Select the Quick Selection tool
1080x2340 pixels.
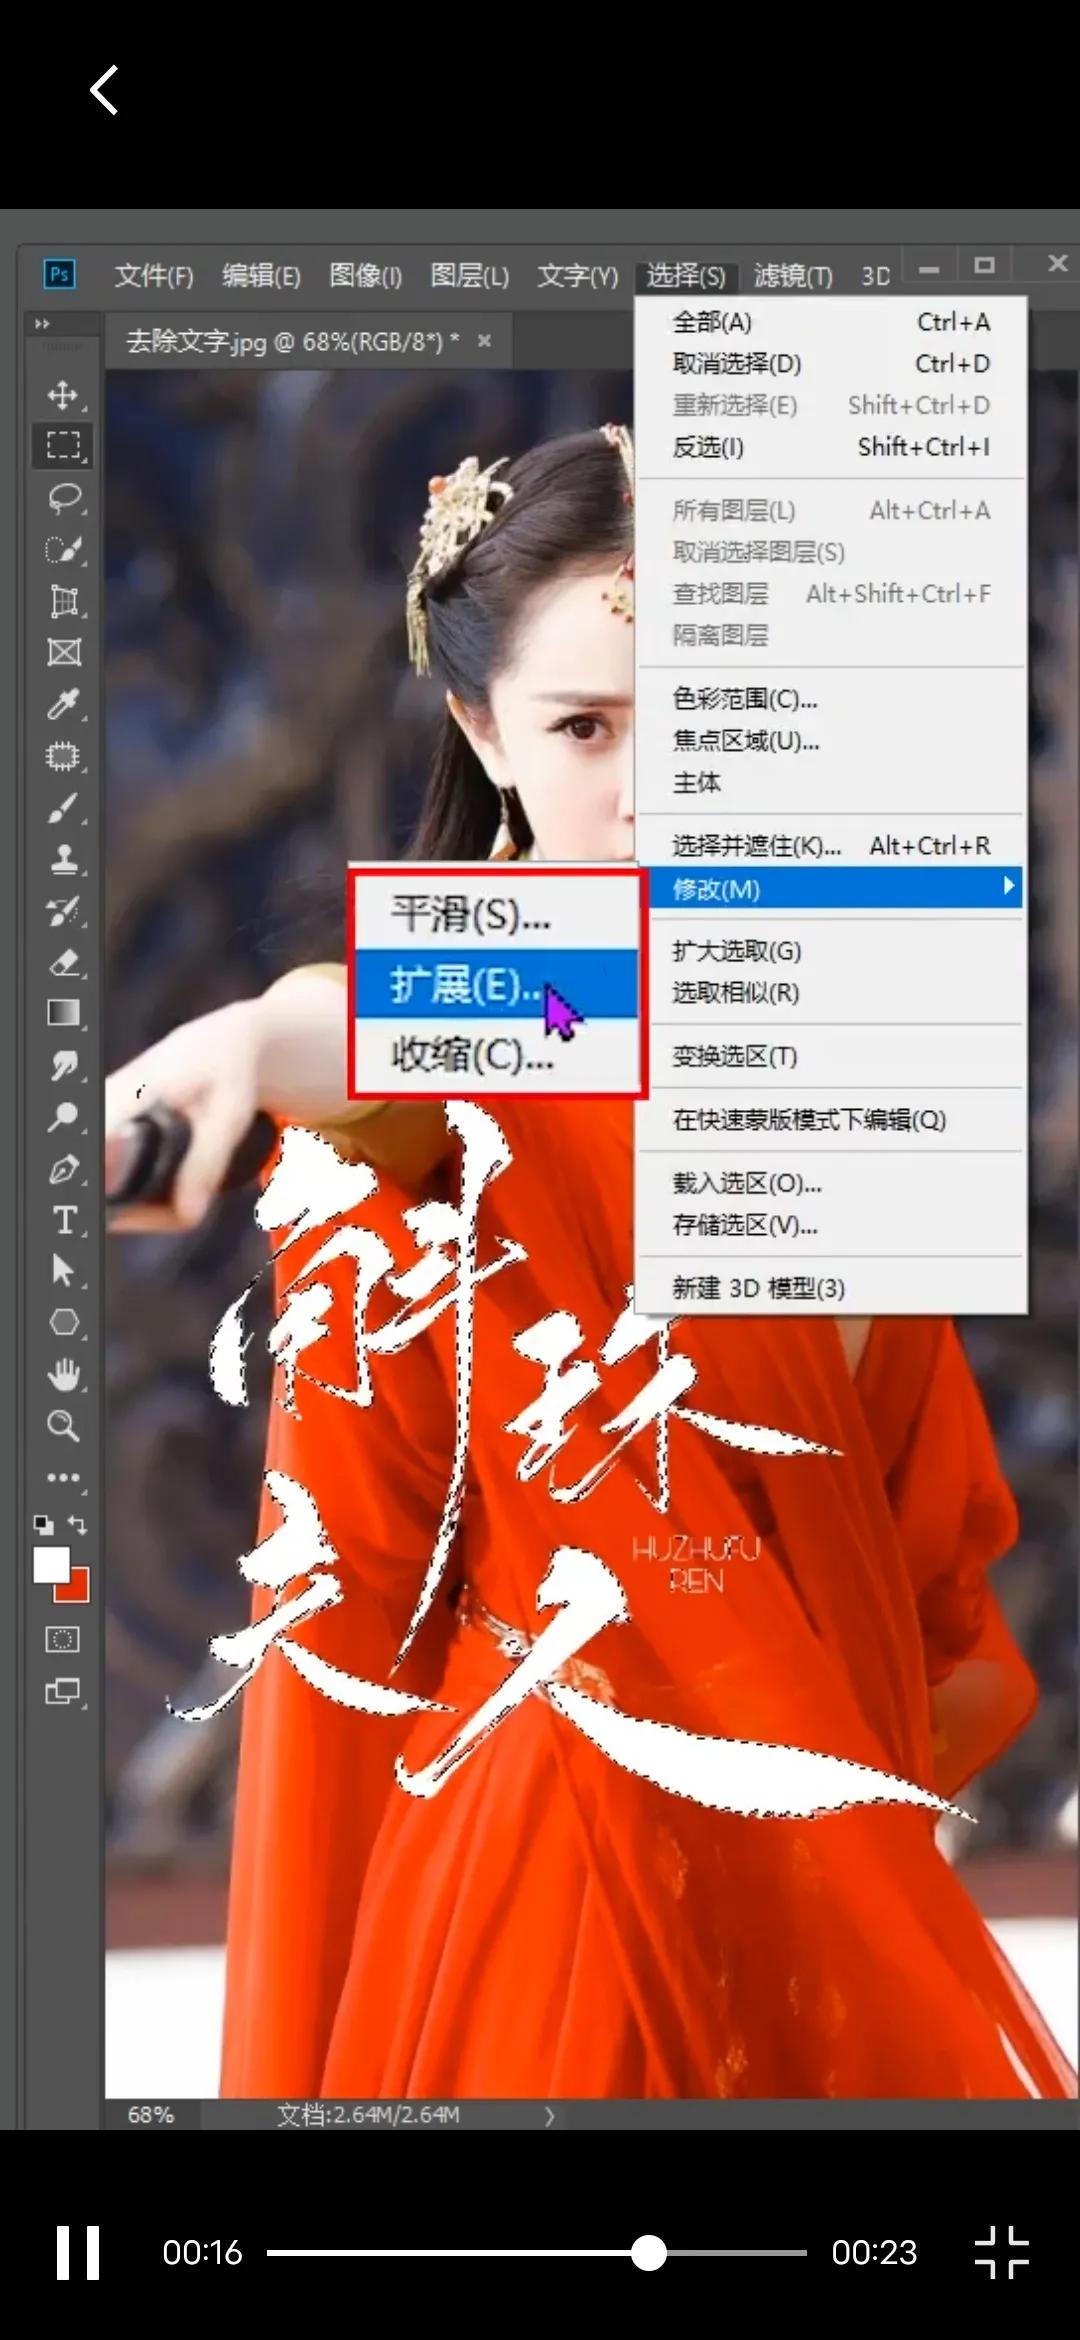tap(64, 550)
